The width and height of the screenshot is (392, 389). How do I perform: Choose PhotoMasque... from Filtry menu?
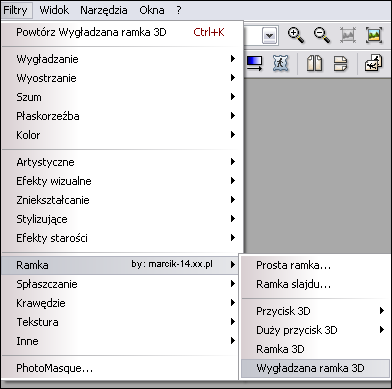120,368
